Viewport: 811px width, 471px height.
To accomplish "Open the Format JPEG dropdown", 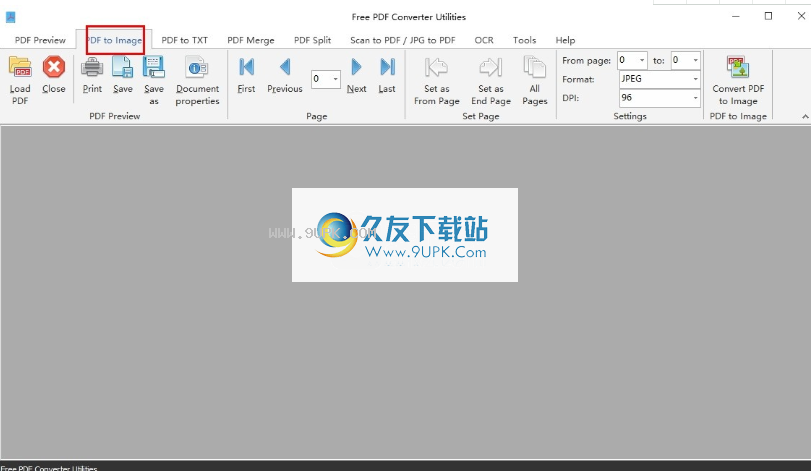I will pyautogui.click(x=695, y=79).
